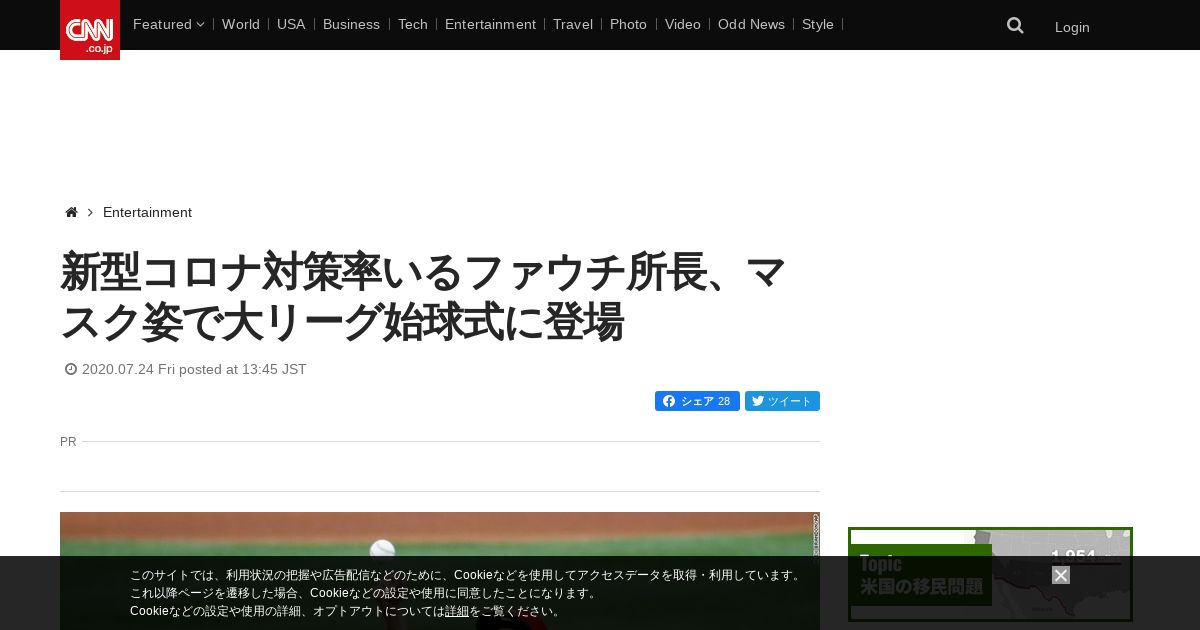Open the Entertainment nav section
This screenshot has width=1200, height=630.
pos(490,24)
